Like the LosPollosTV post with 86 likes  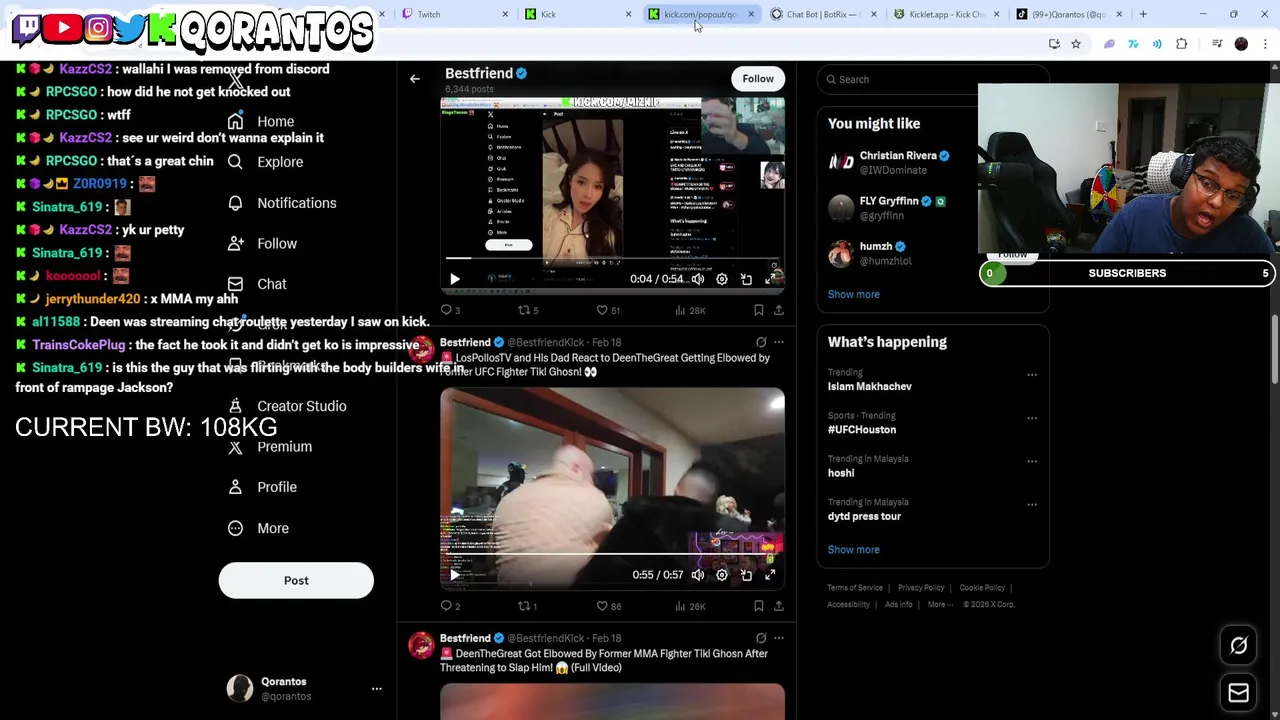(608, 606)
